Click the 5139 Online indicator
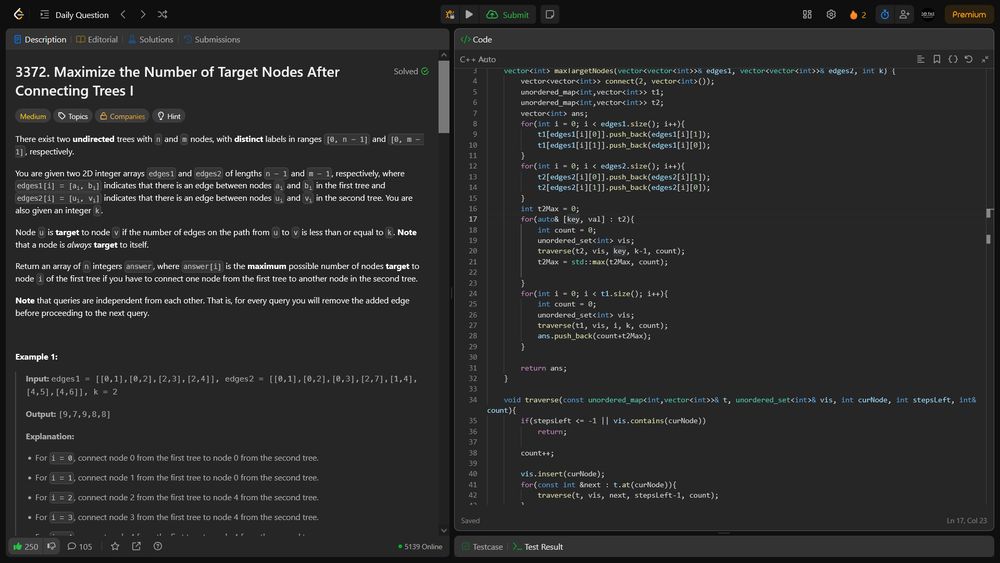Viewport: 1000px width, 563px height. tap(420, 546)
